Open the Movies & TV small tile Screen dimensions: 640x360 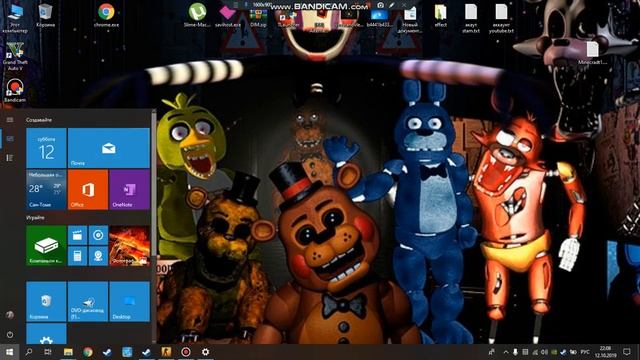click(x=78, y=235)
